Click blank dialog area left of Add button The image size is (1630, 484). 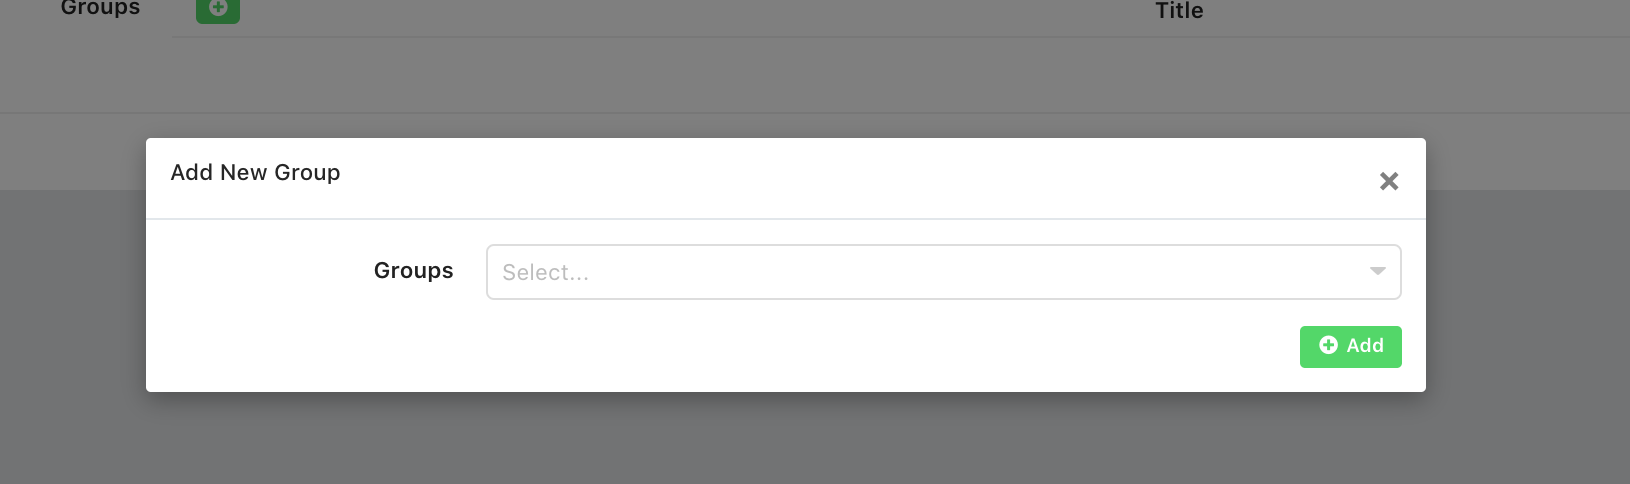point(800,347)
